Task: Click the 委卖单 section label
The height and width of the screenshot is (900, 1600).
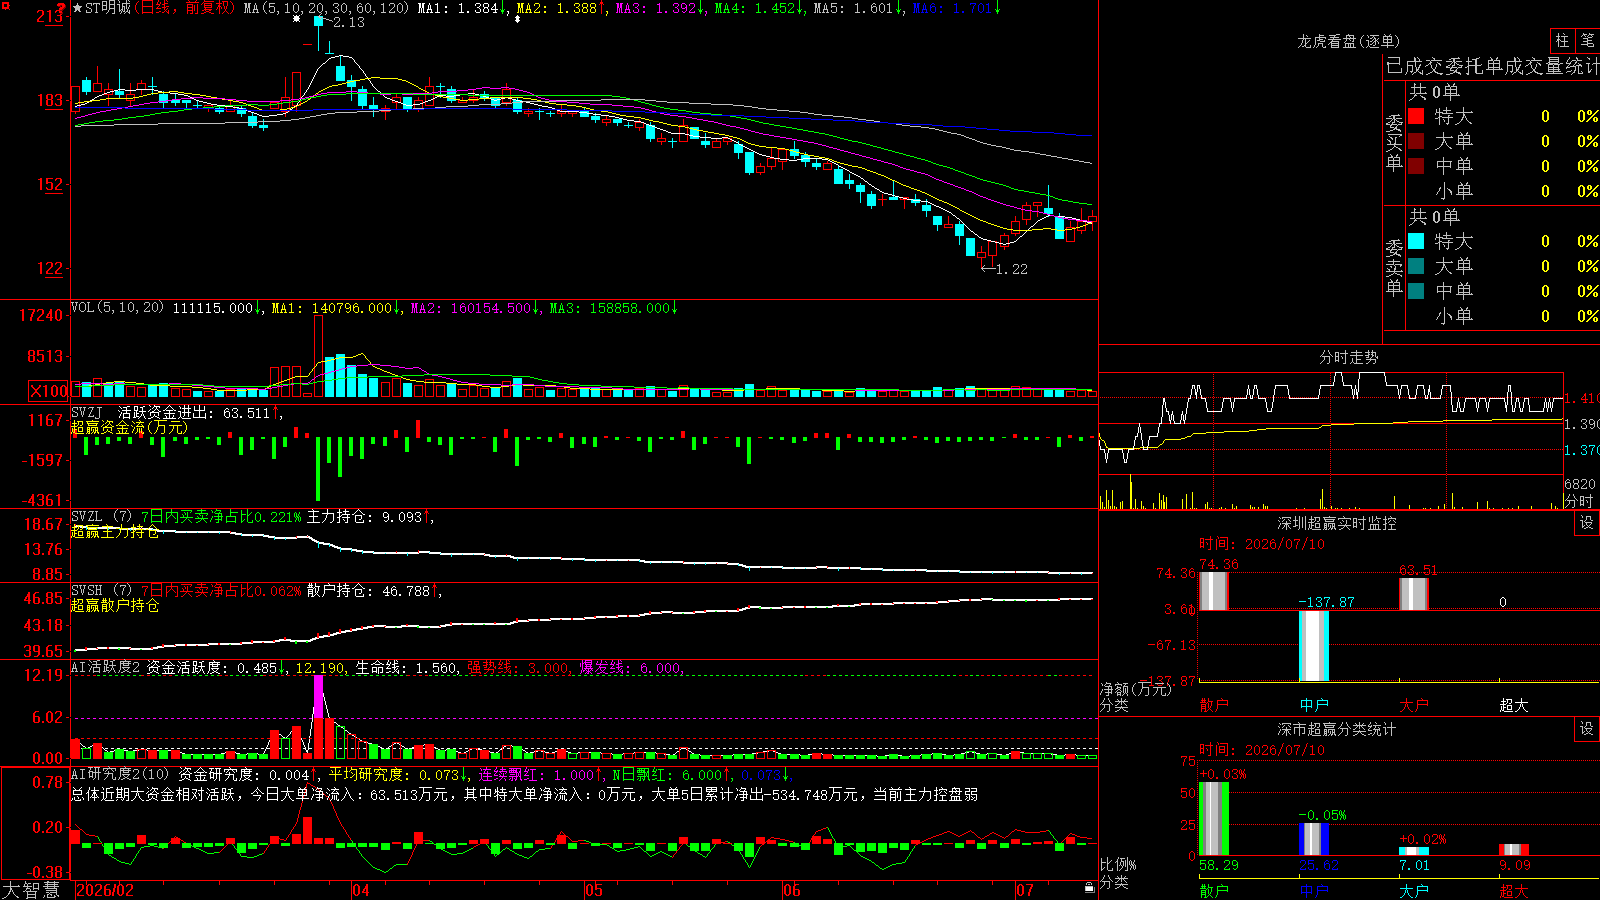Action: pos(1394,267)
